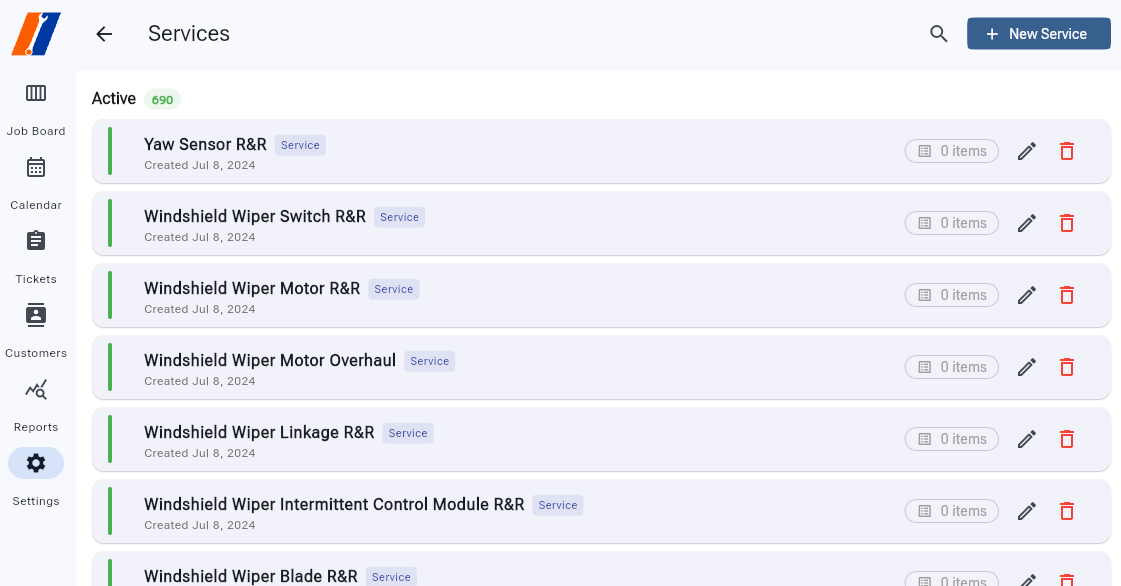Viewport: 1121px width, 586px height.
Task: Open search for services
Action: coord(938,33)
